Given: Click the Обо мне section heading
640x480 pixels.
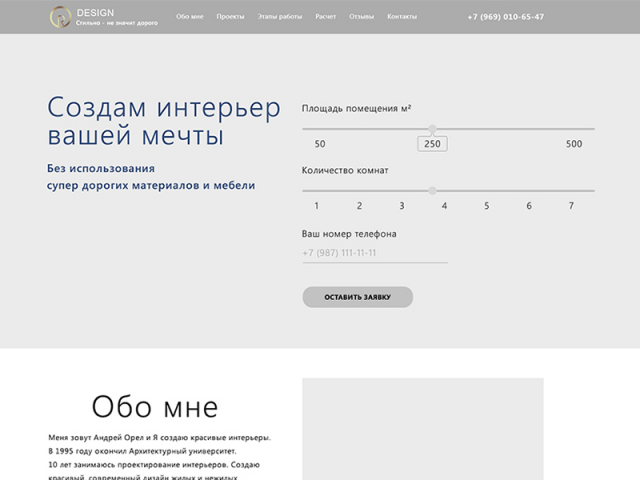Looking at the screenshot, I should pos(155,407).
